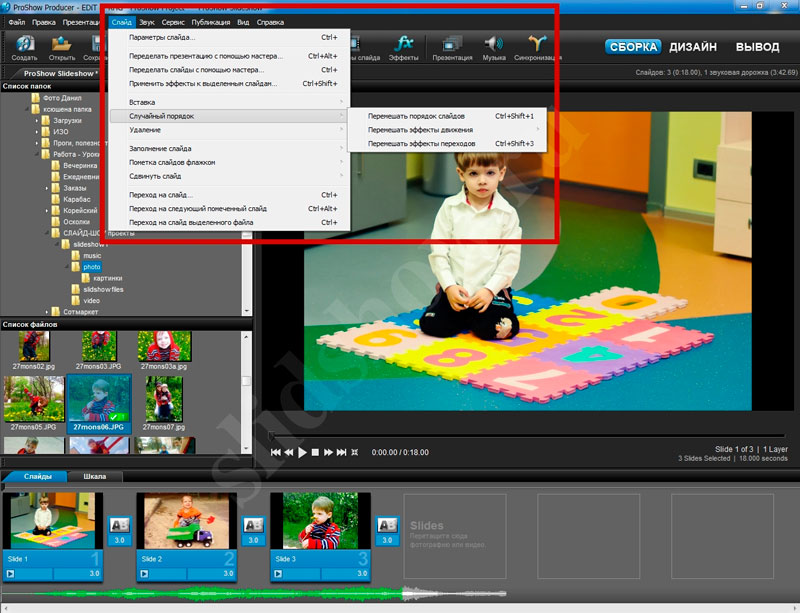Jump to first slide with skip-back control
This screenshot has height=613, width=800.
coord(276,452)
